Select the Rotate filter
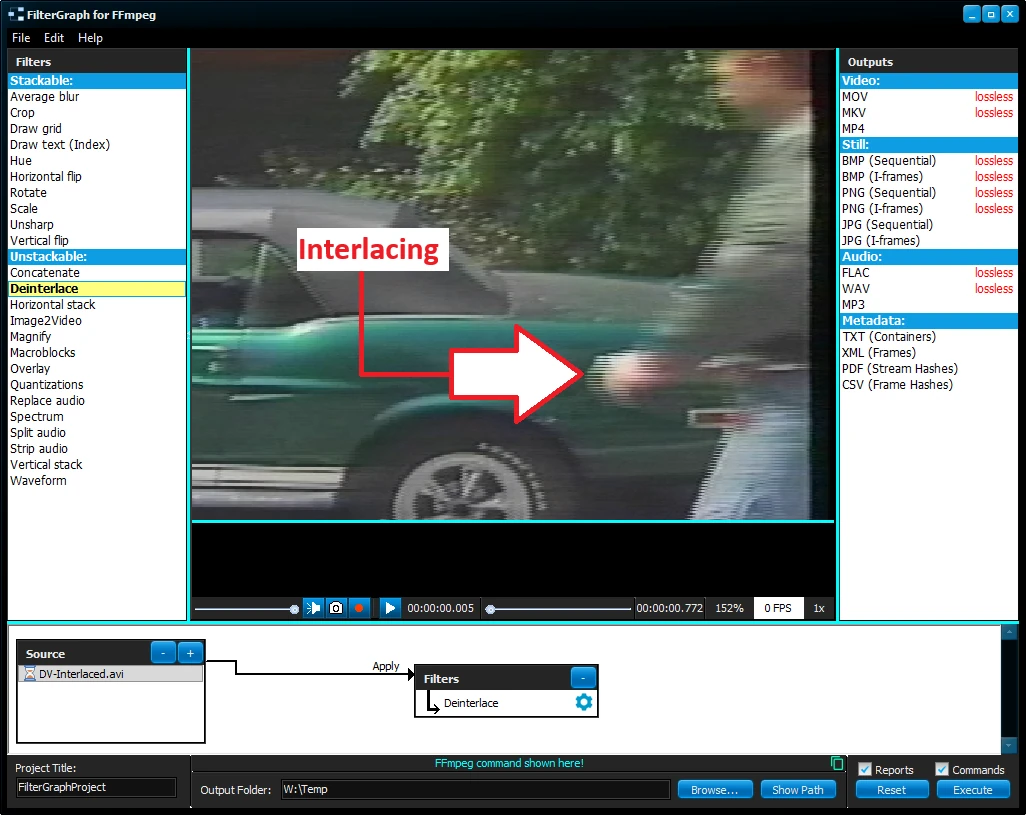 (x=97, y=193)
